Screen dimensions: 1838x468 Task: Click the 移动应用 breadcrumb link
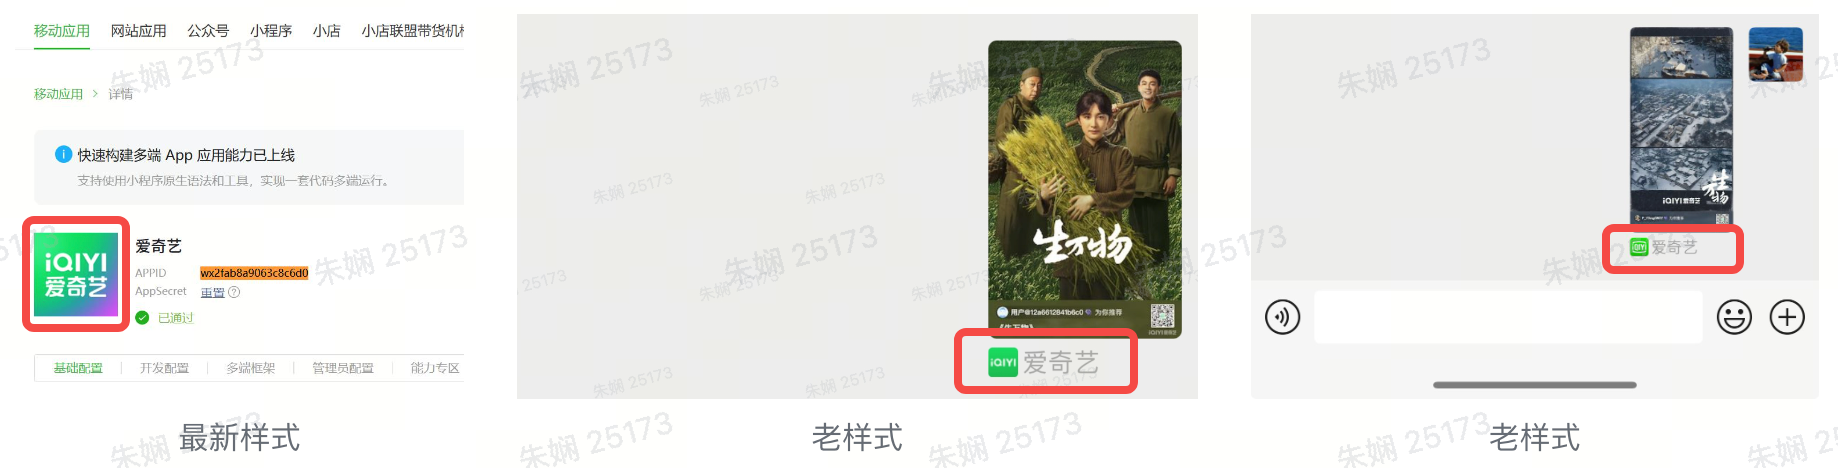(x=58, y=94)
